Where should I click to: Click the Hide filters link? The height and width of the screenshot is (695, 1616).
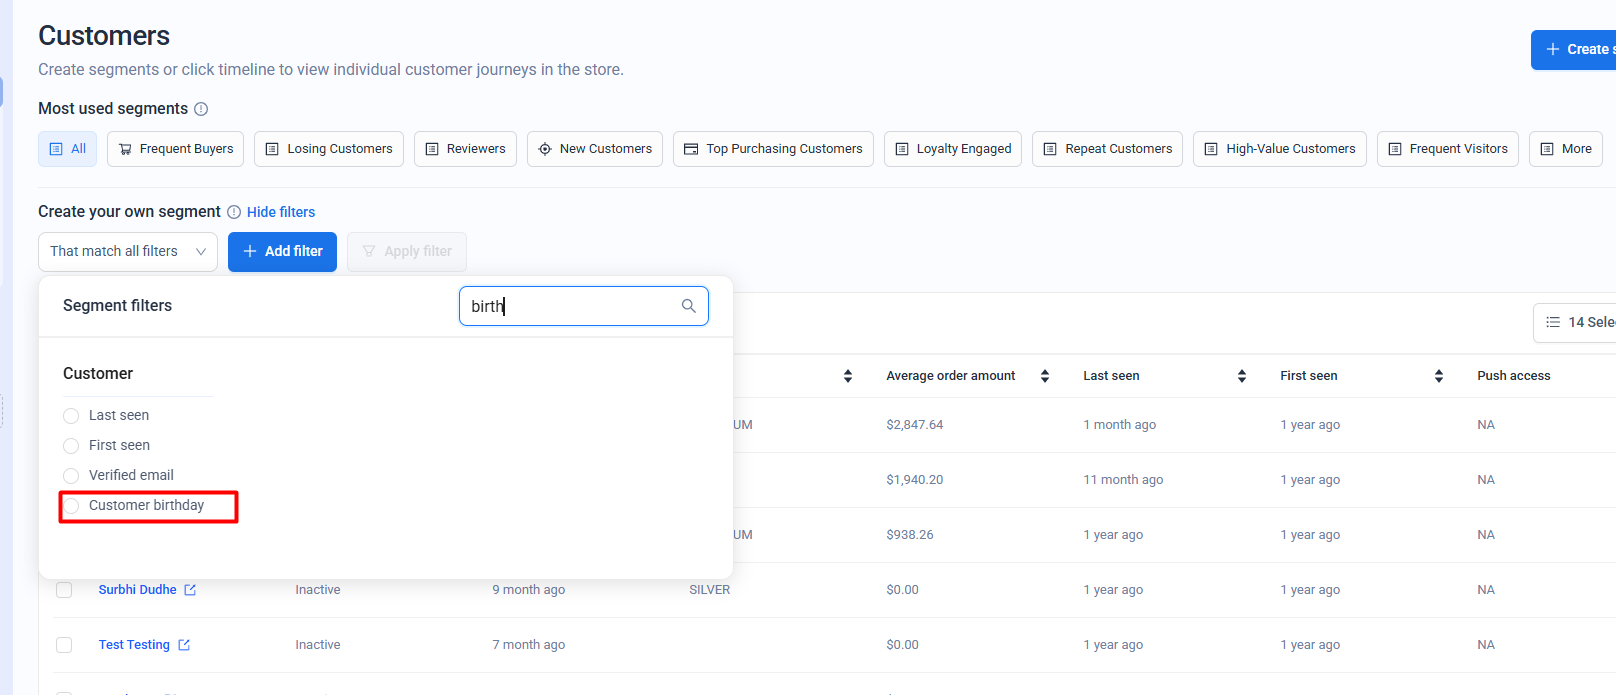click(x=281, y=212)
